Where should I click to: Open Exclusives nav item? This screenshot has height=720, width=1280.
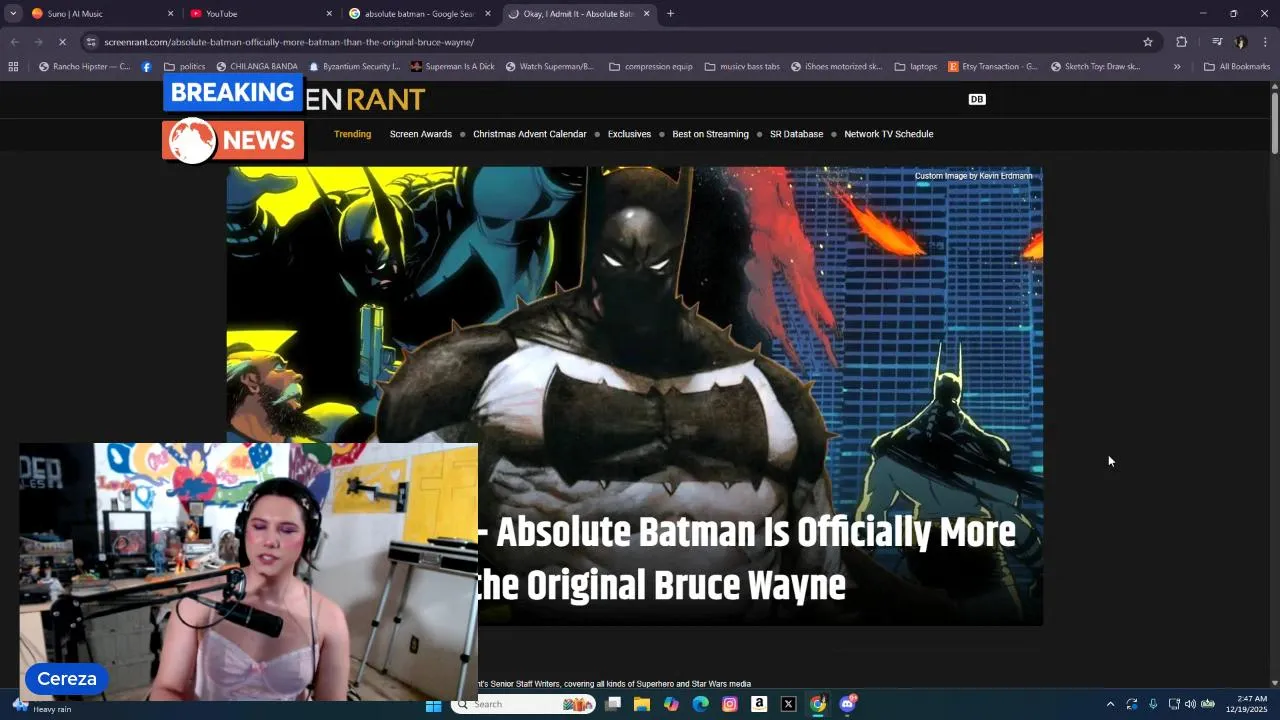point(629,134)
